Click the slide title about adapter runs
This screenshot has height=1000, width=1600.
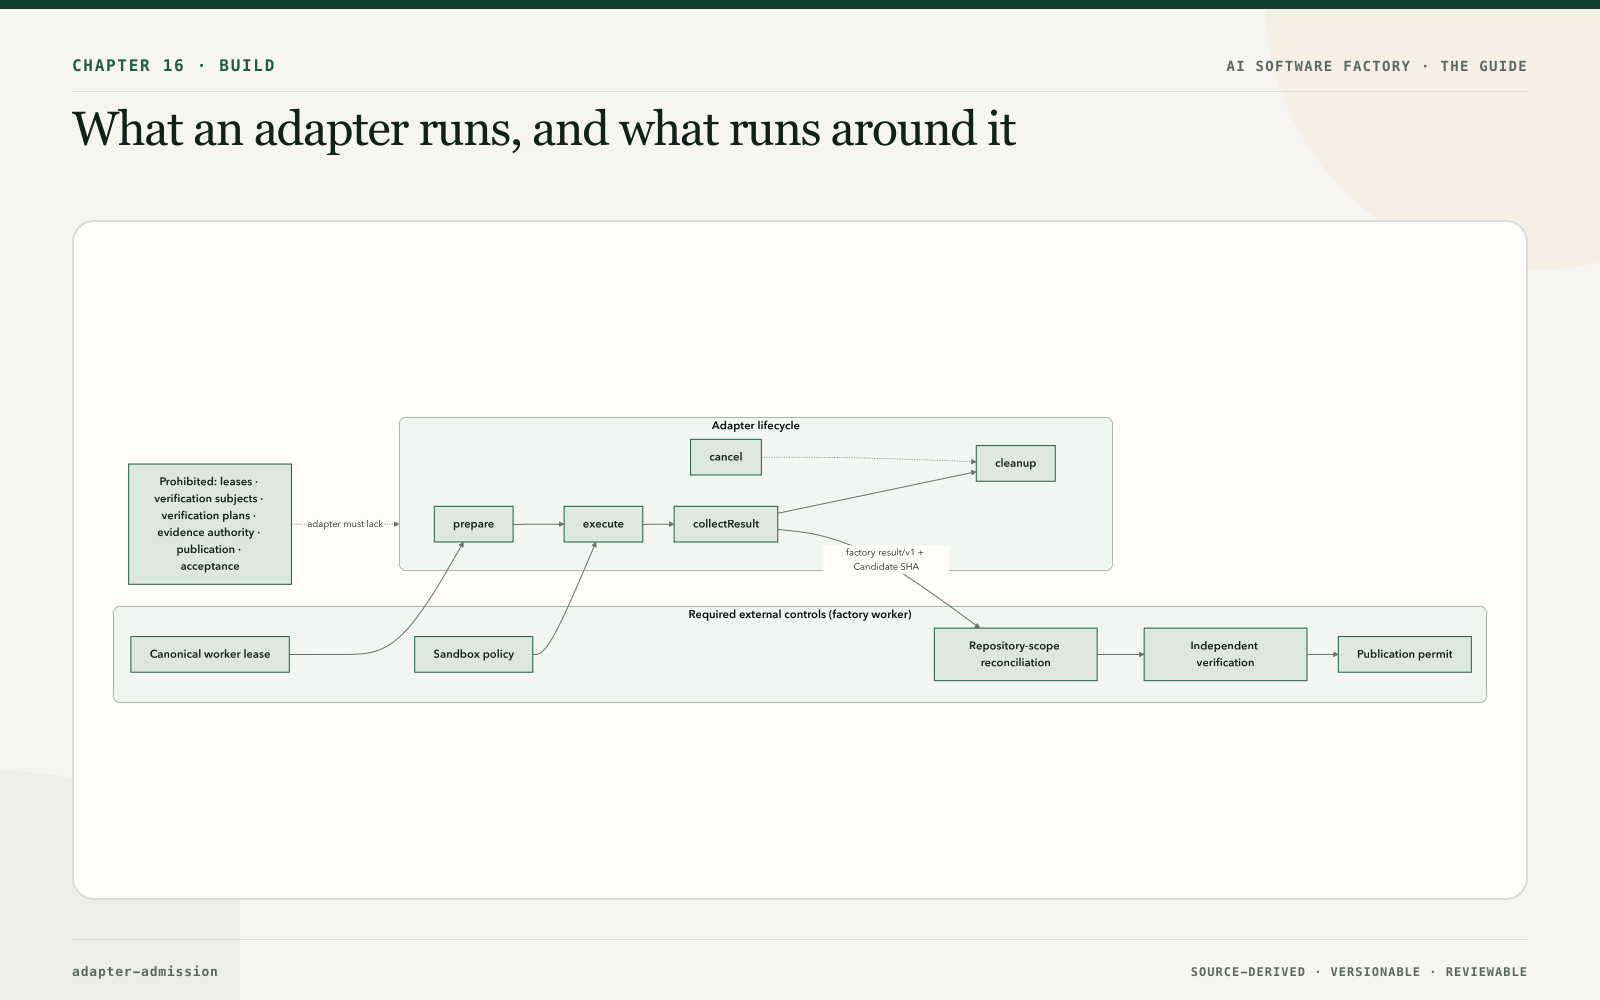pos(544,129)
